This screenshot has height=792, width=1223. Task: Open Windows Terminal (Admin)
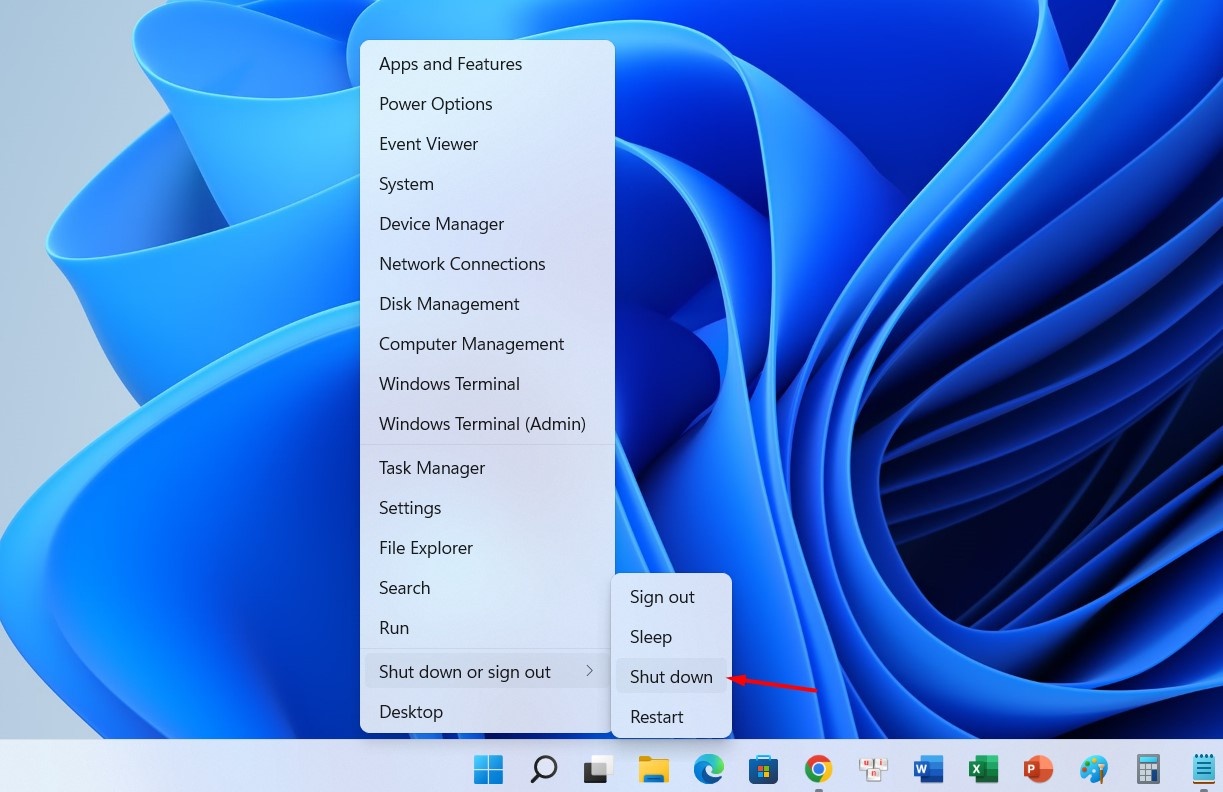482,423
